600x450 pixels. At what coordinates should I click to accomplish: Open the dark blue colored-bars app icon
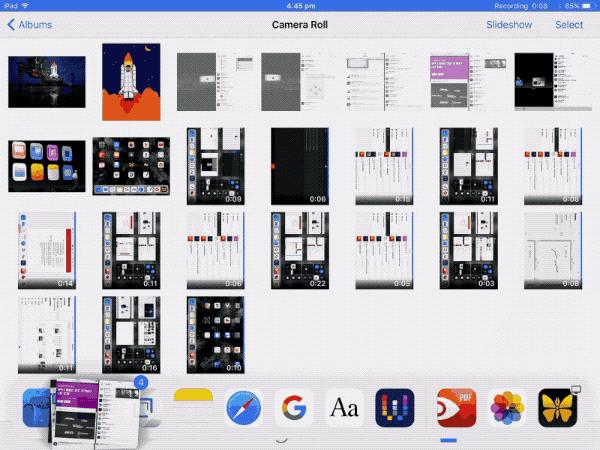pyautogui.click(x=395, y=408)
